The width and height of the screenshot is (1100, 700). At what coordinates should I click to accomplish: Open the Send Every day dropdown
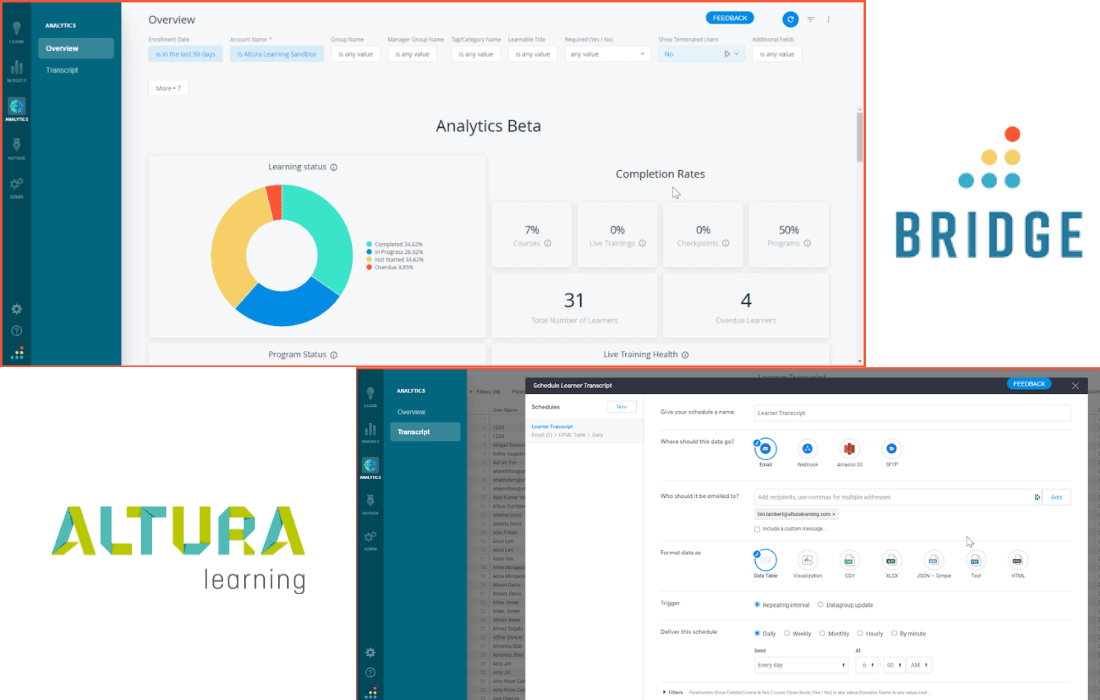pos(801,665)
